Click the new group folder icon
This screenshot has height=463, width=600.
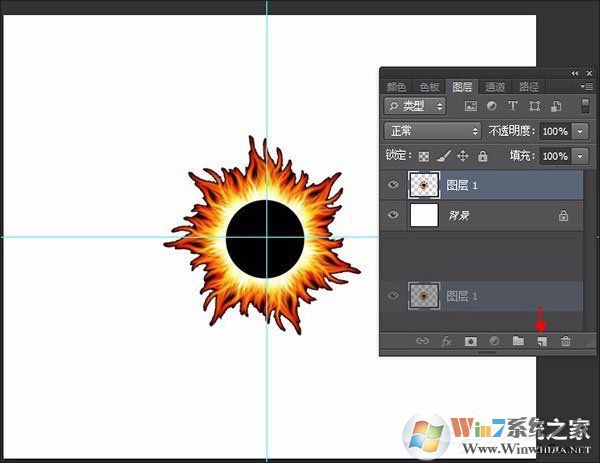click(x=518, y=342)
